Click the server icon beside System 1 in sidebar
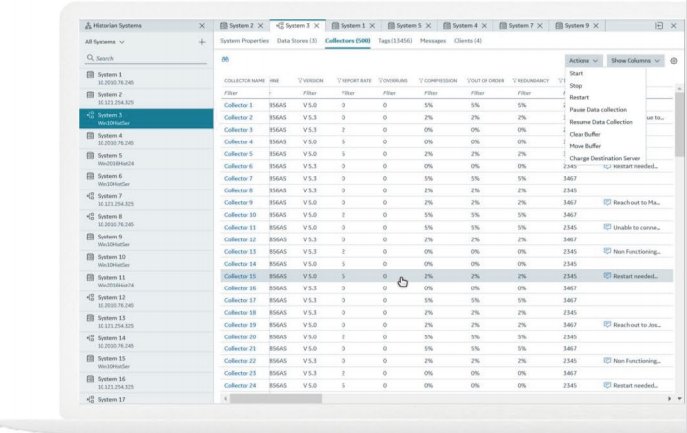Image resolution: width=687 pixels, height=433 pixels. [x=90, y=75]
